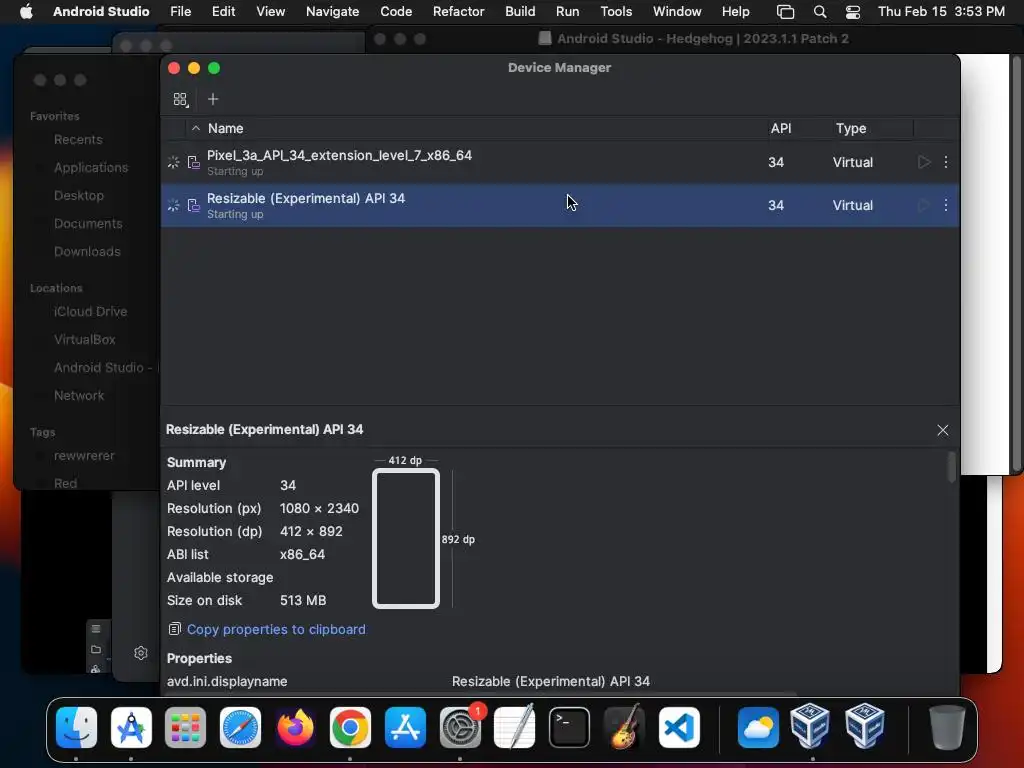Open Stage Manager icon in menu bar
The width and height of the screenshot is (1024, 768).
coord(785,12)
